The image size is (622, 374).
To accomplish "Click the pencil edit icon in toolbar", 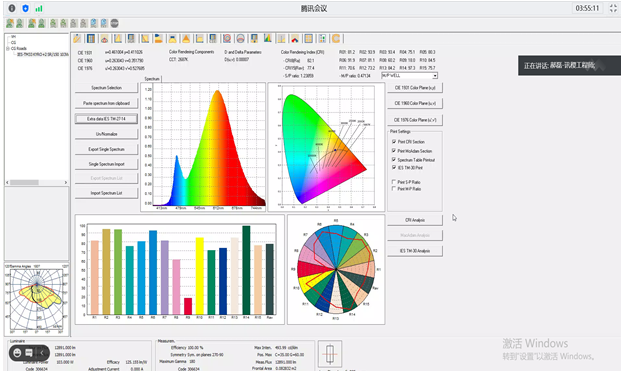I will tap(77, 38).
